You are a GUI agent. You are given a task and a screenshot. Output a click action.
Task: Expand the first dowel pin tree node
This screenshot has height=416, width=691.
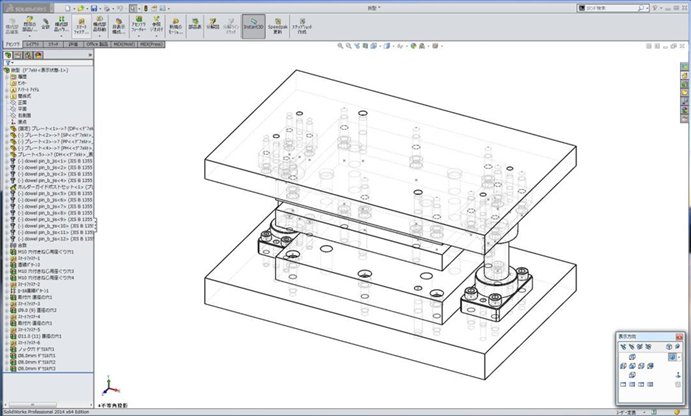(x=6, y=160)
